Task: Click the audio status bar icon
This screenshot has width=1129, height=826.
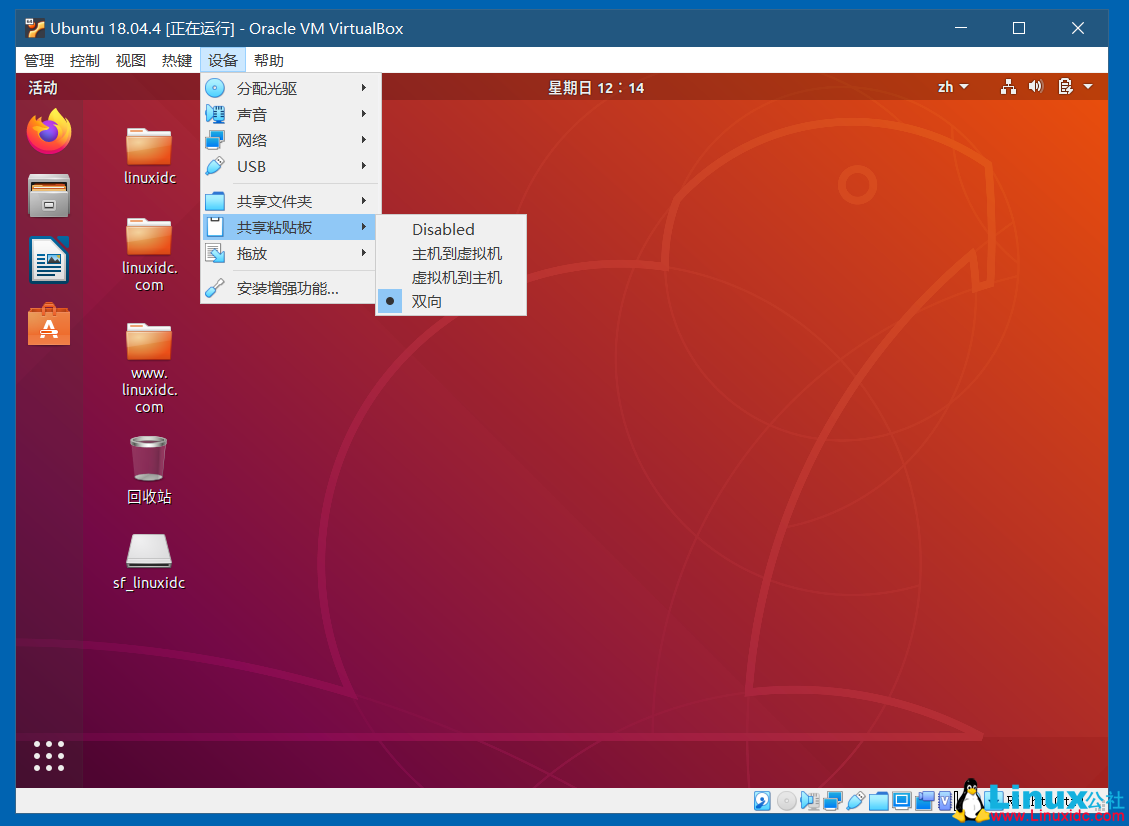Action: click(810, 800)
